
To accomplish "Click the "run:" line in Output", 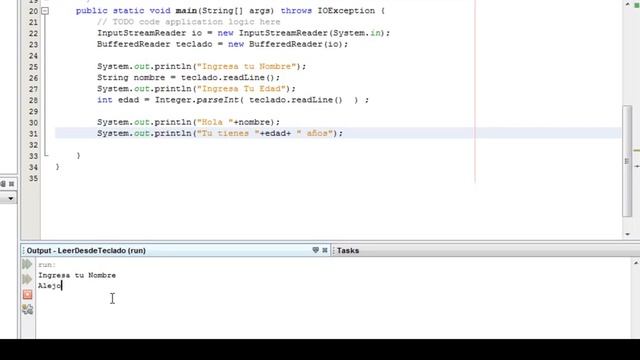I will point(47,265).
